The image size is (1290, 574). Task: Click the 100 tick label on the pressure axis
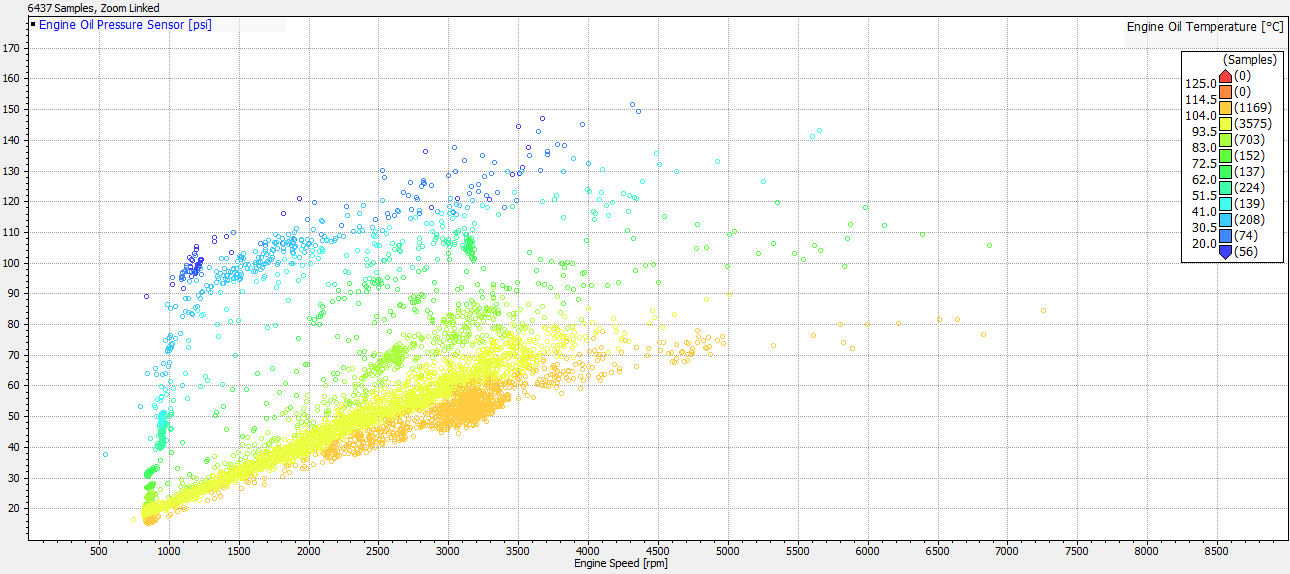(x=13, y=263)
